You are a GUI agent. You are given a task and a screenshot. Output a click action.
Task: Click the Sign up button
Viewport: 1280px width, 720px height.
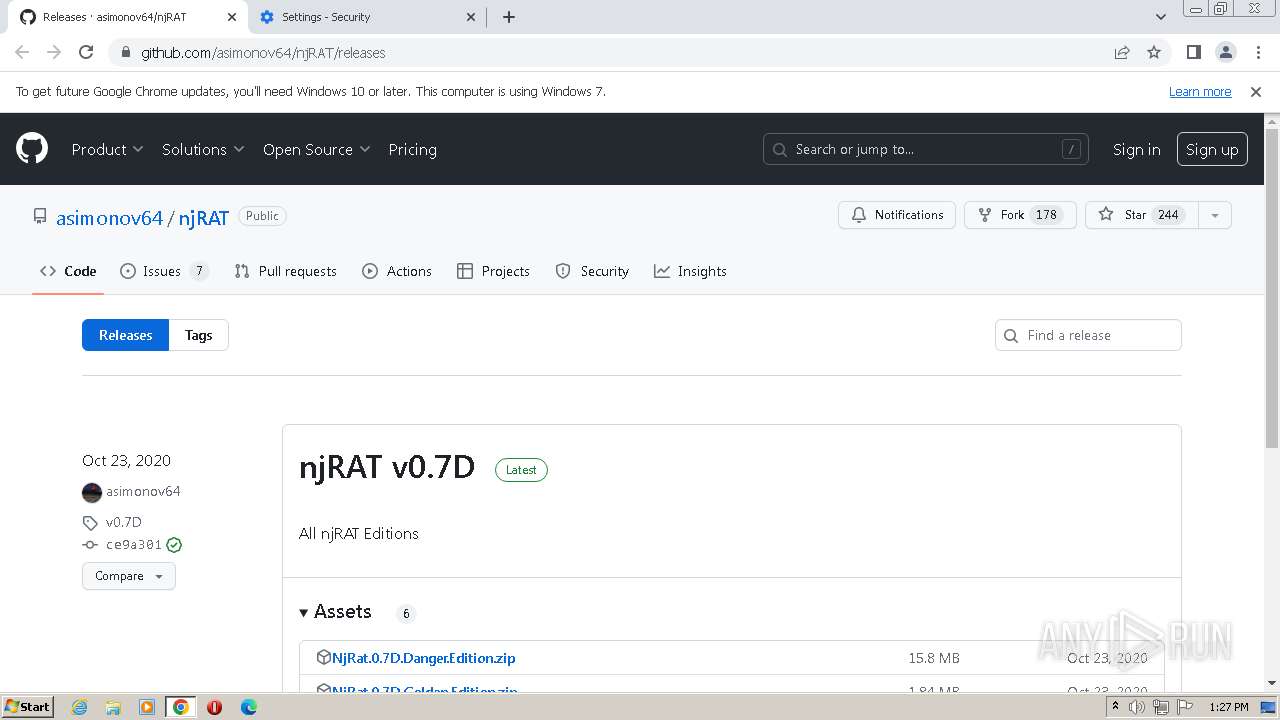tap(1212, 149)
